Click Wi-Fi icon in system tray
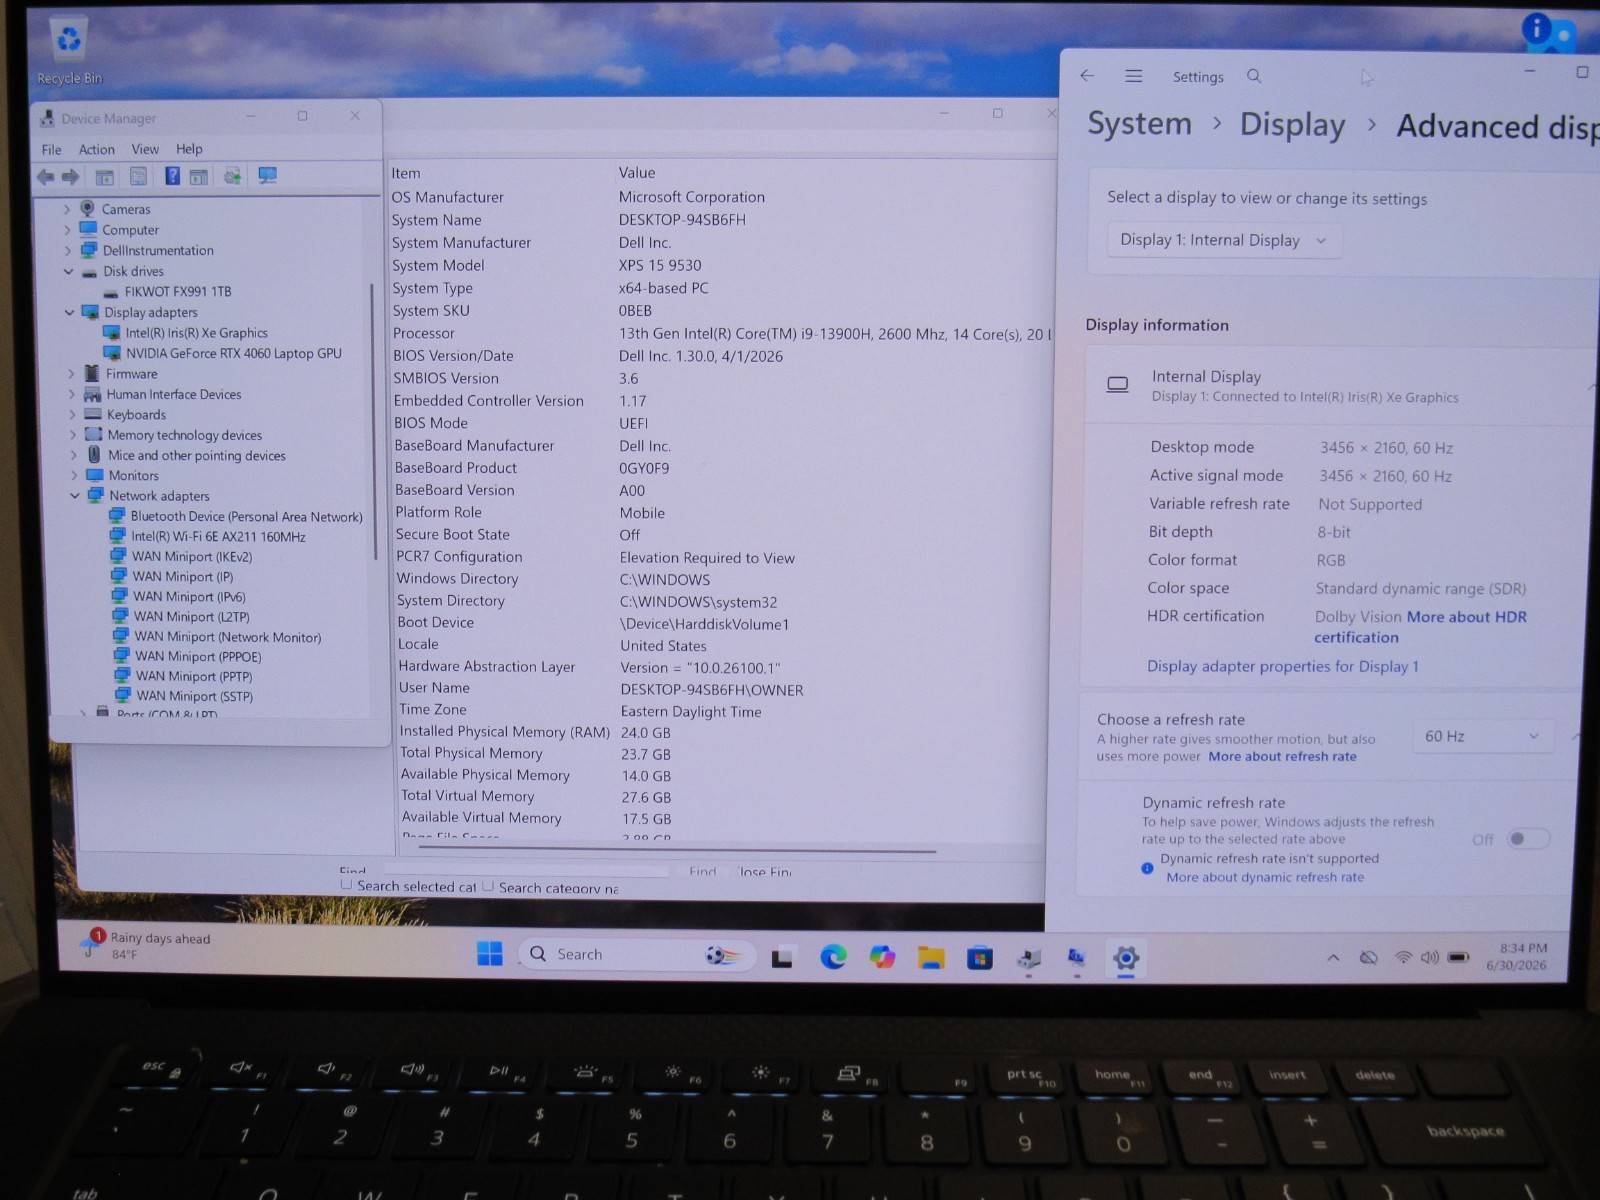 1403,957
